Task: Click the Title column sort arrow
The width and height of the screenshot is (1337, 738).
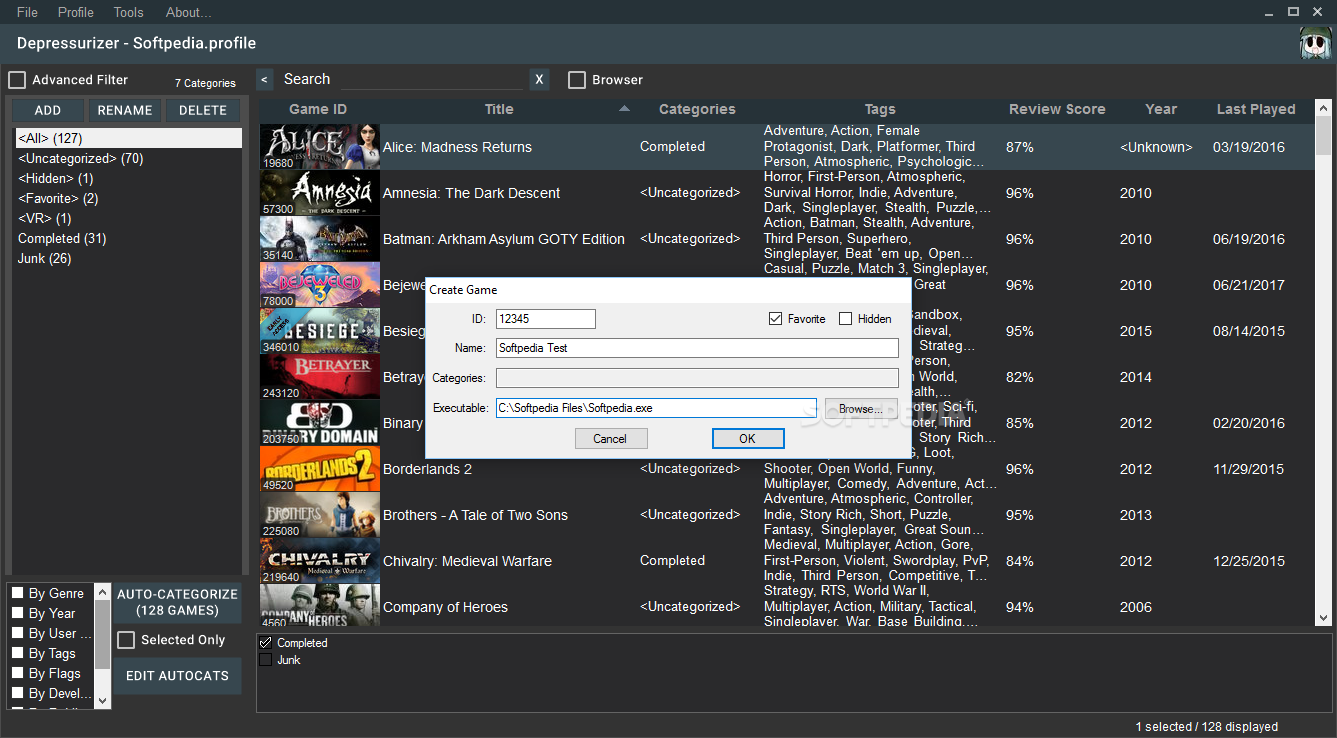Action: point(624,108)
